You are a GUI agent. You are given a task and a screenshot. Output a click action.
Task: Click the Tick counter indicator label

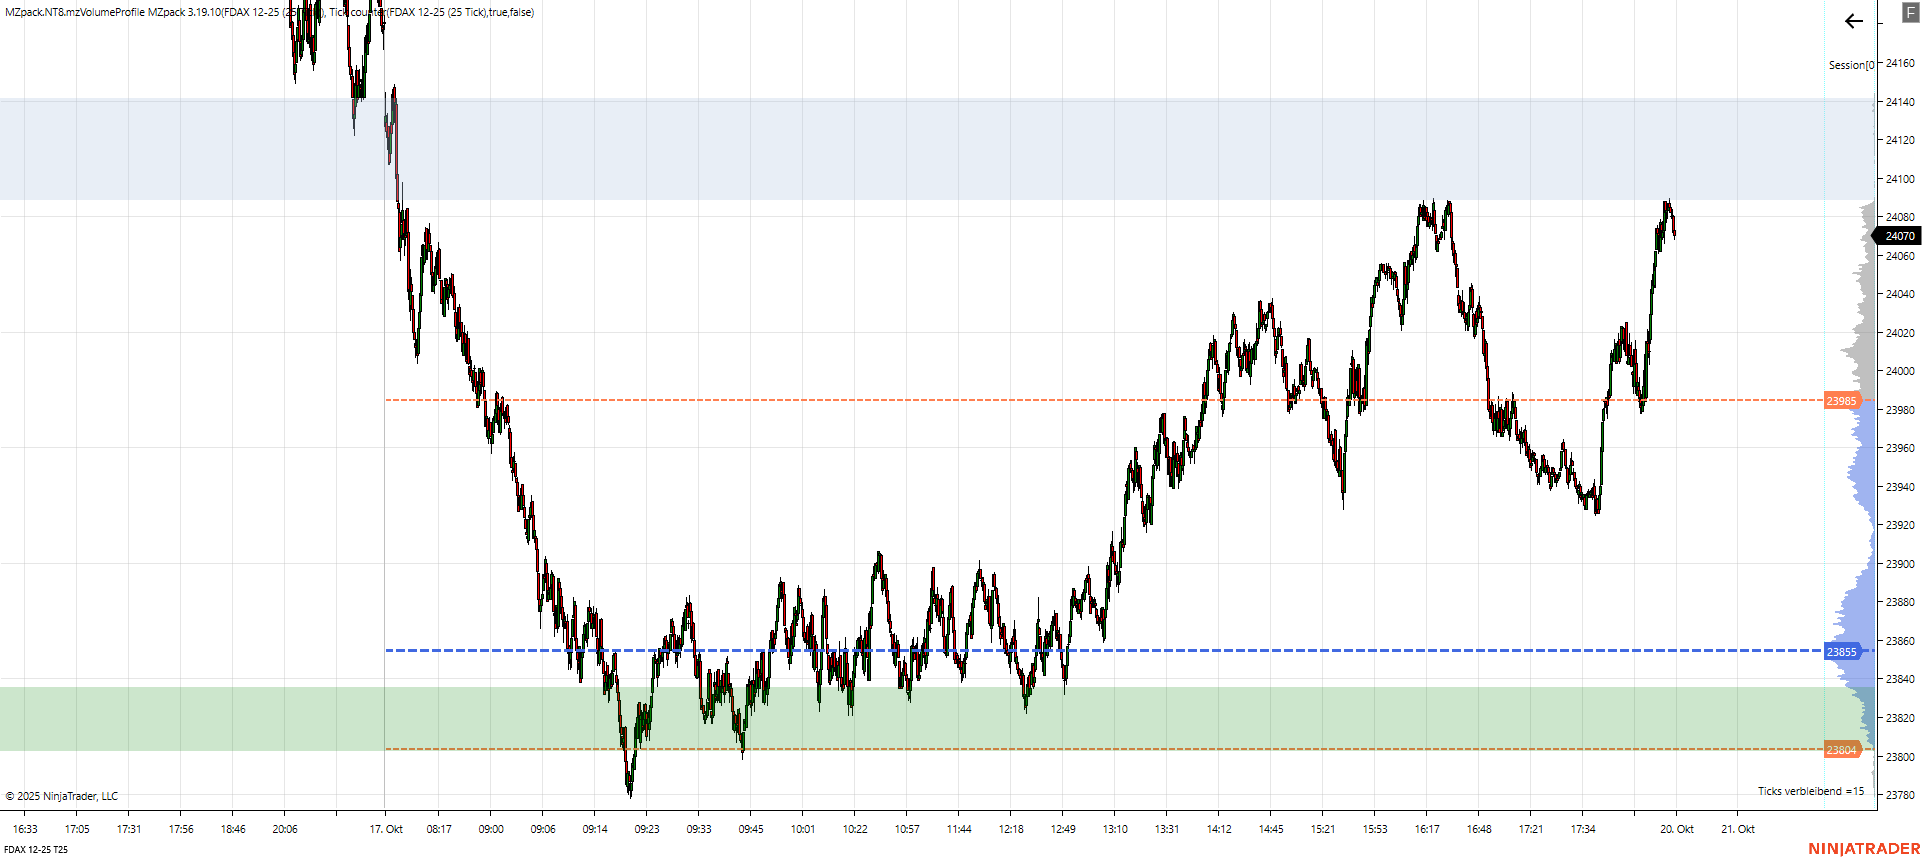pyautogui.click(x=432, y=12)
